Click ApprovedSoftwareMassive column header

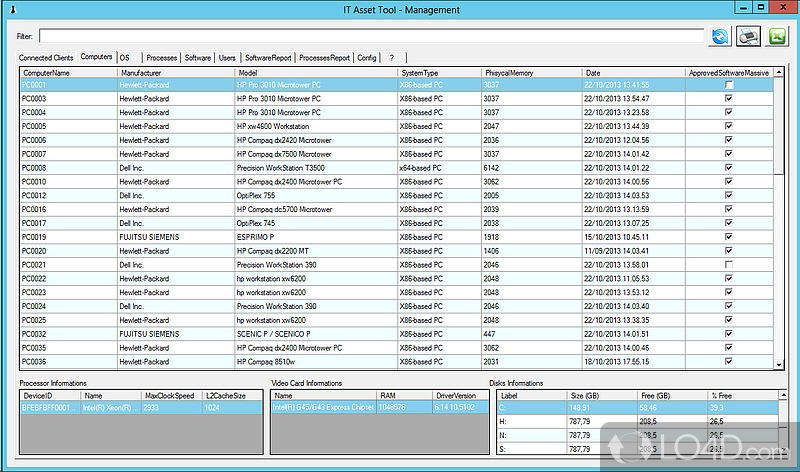click(729, 73)
